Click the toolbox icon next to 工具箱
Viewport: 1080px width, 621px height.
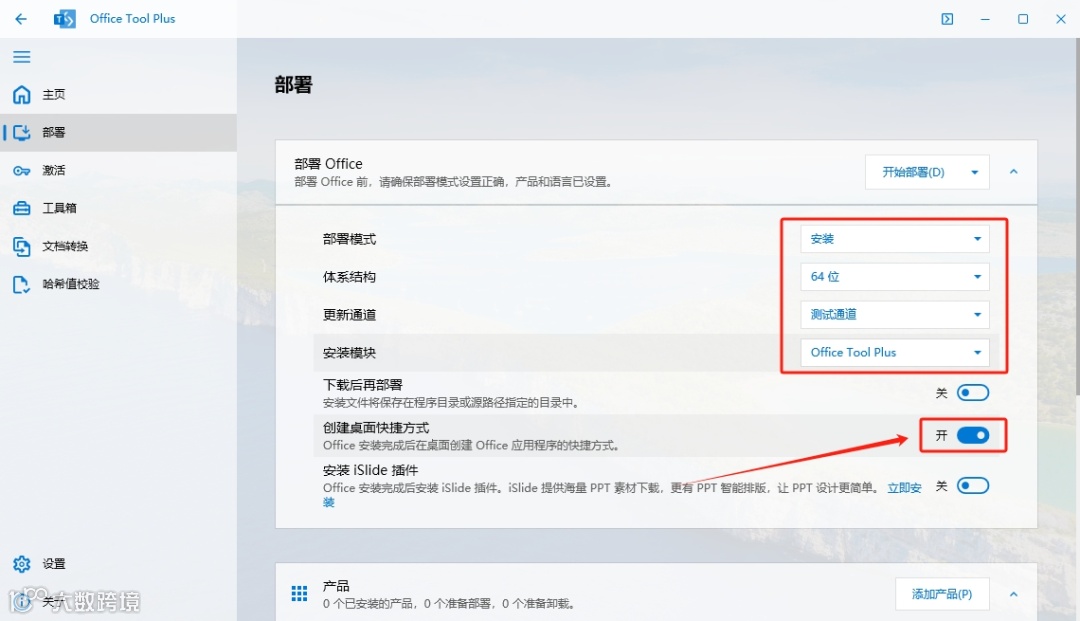click(21, 208)
